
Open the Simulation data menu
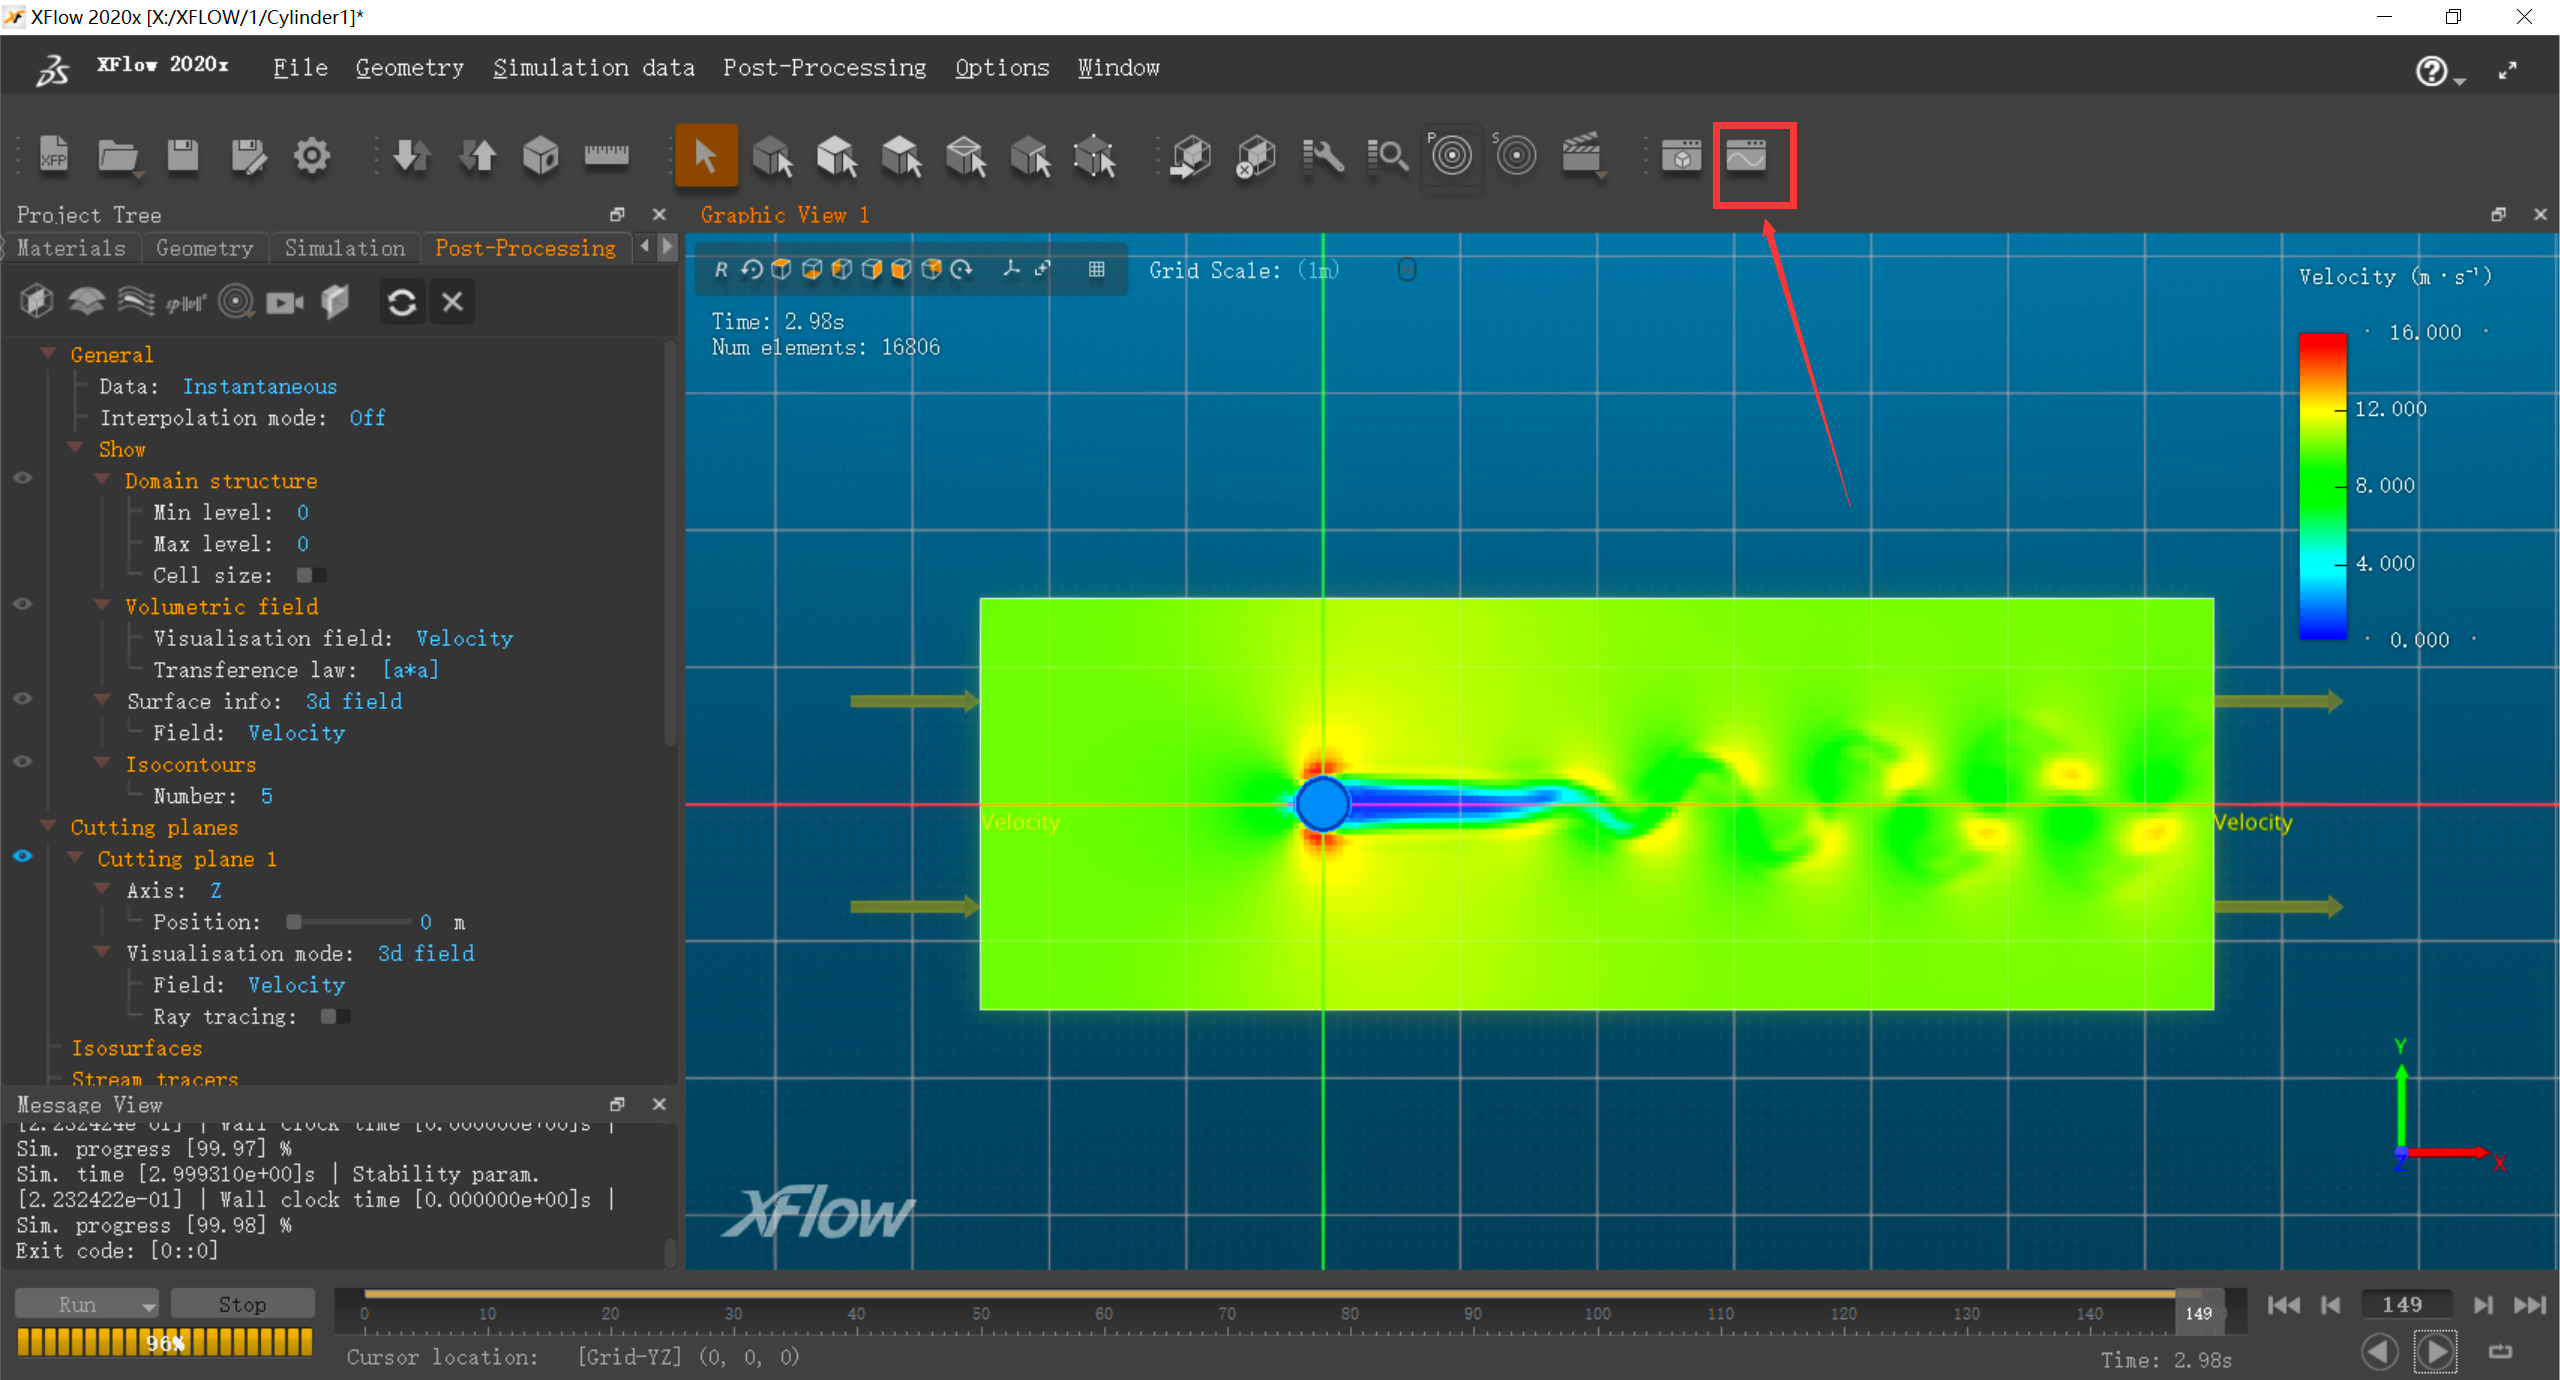594,67
